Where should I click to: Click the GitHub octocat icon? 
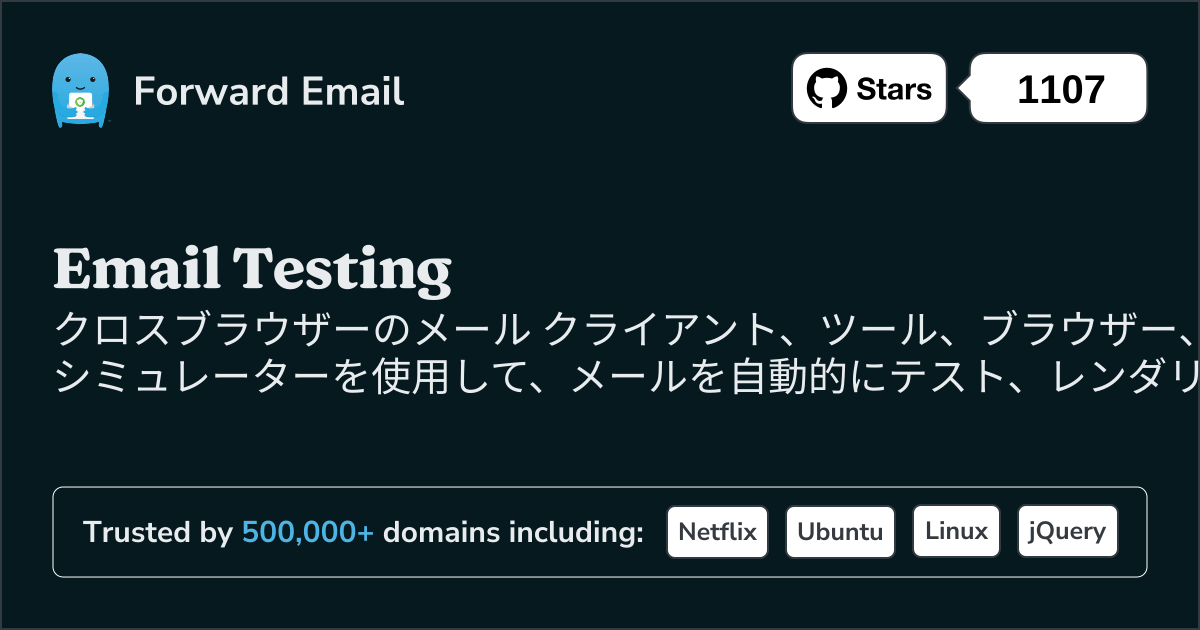coord(826,89)
